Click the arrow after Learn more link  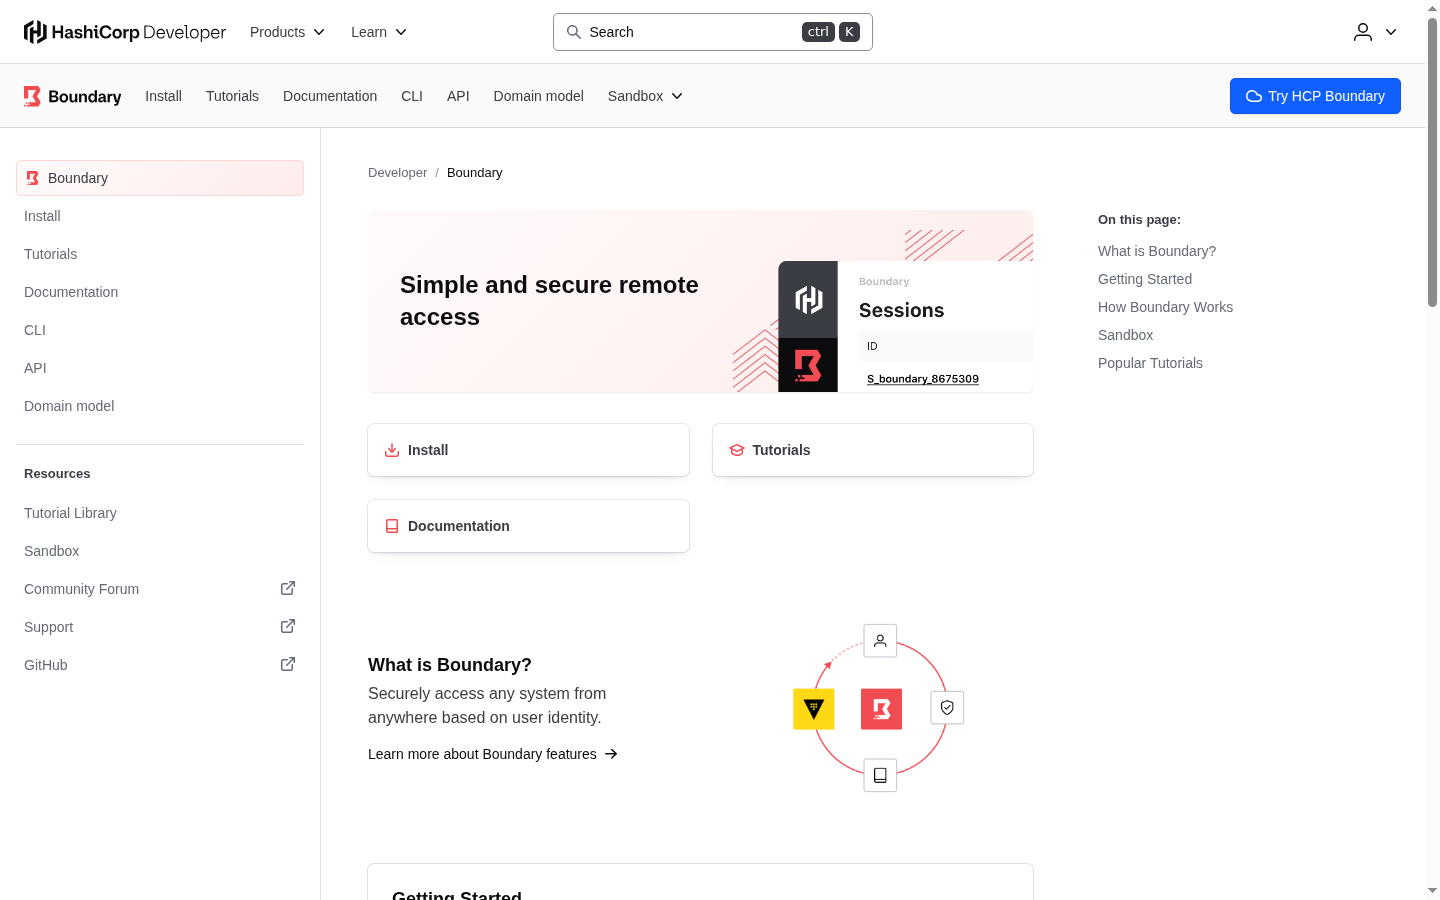pyautogui.click(x=611, y=754)
